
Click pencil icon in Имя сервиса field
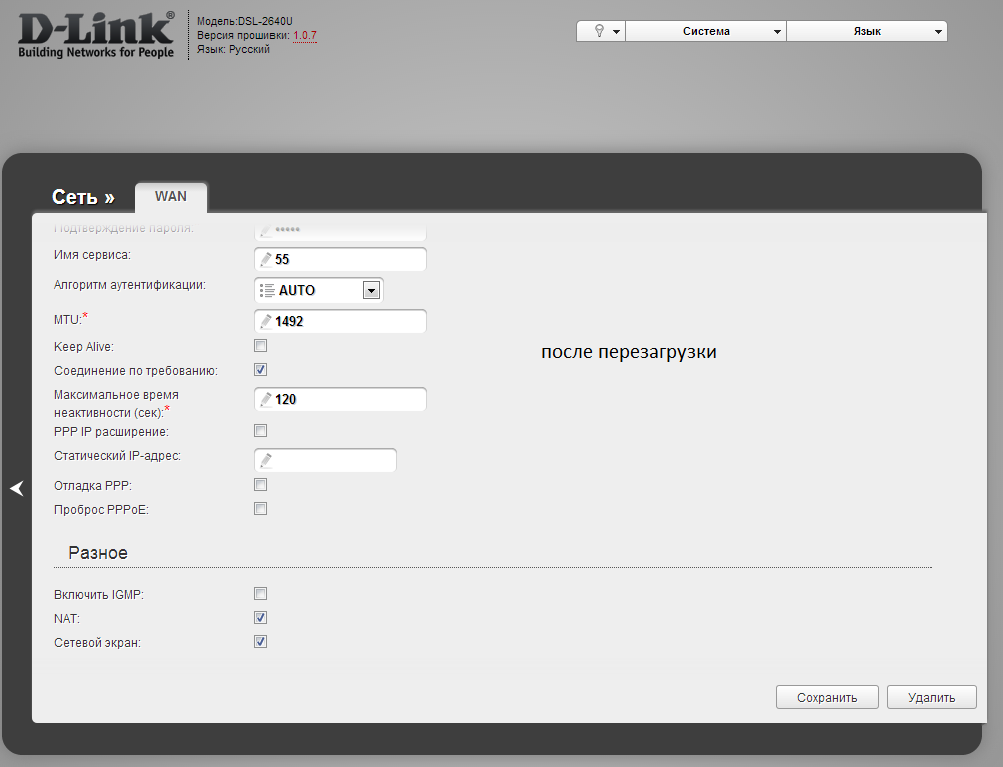tap(266, 259)
